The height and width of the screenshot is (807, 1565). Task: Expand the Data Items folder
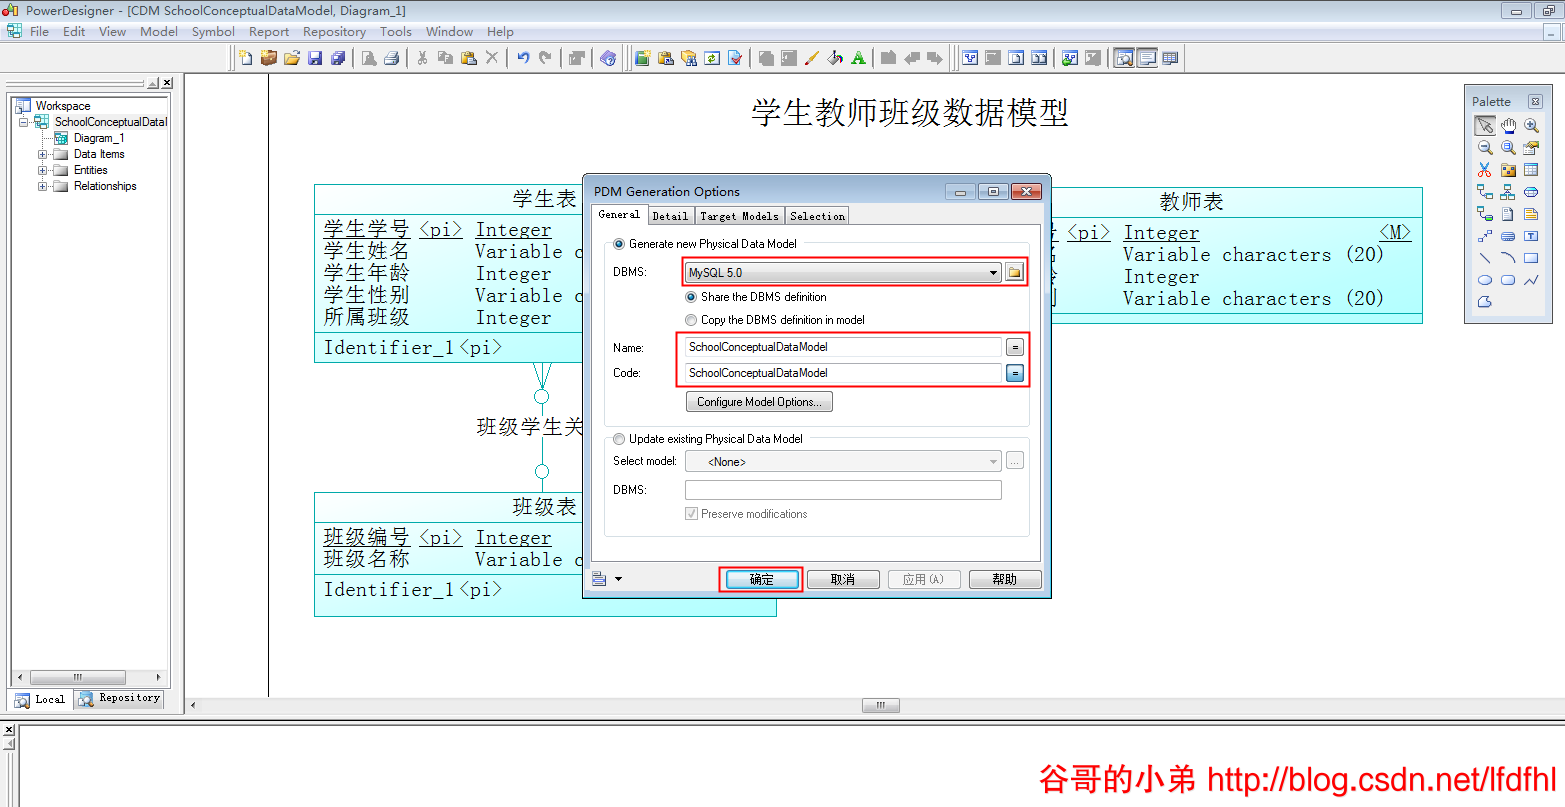(43, 154)
